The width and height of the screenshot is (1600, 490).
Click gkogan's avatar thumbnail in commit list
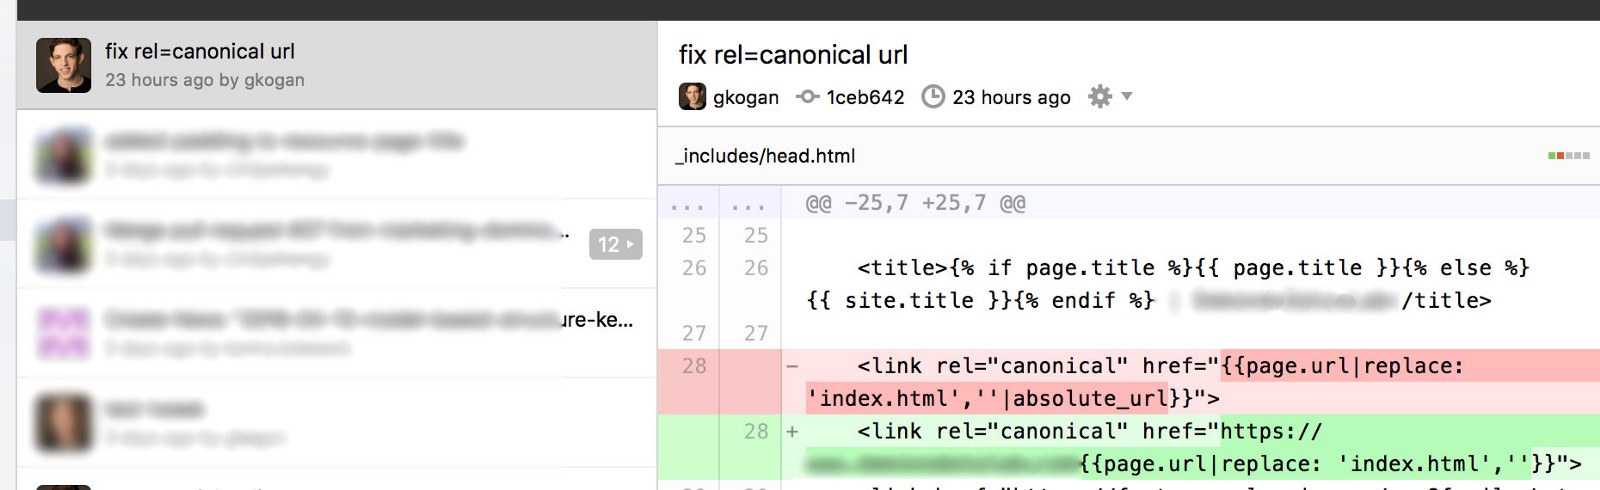(x=63, y=65)
